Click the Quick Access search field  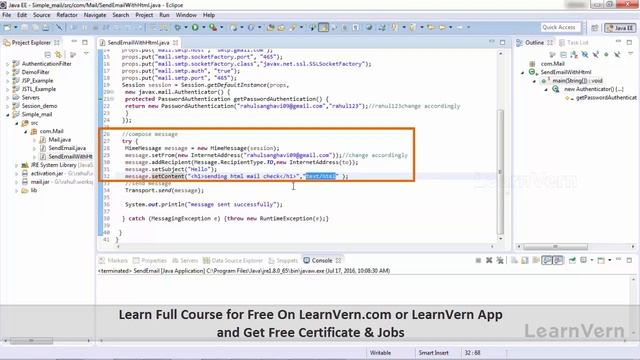click(x=560, y=27)
